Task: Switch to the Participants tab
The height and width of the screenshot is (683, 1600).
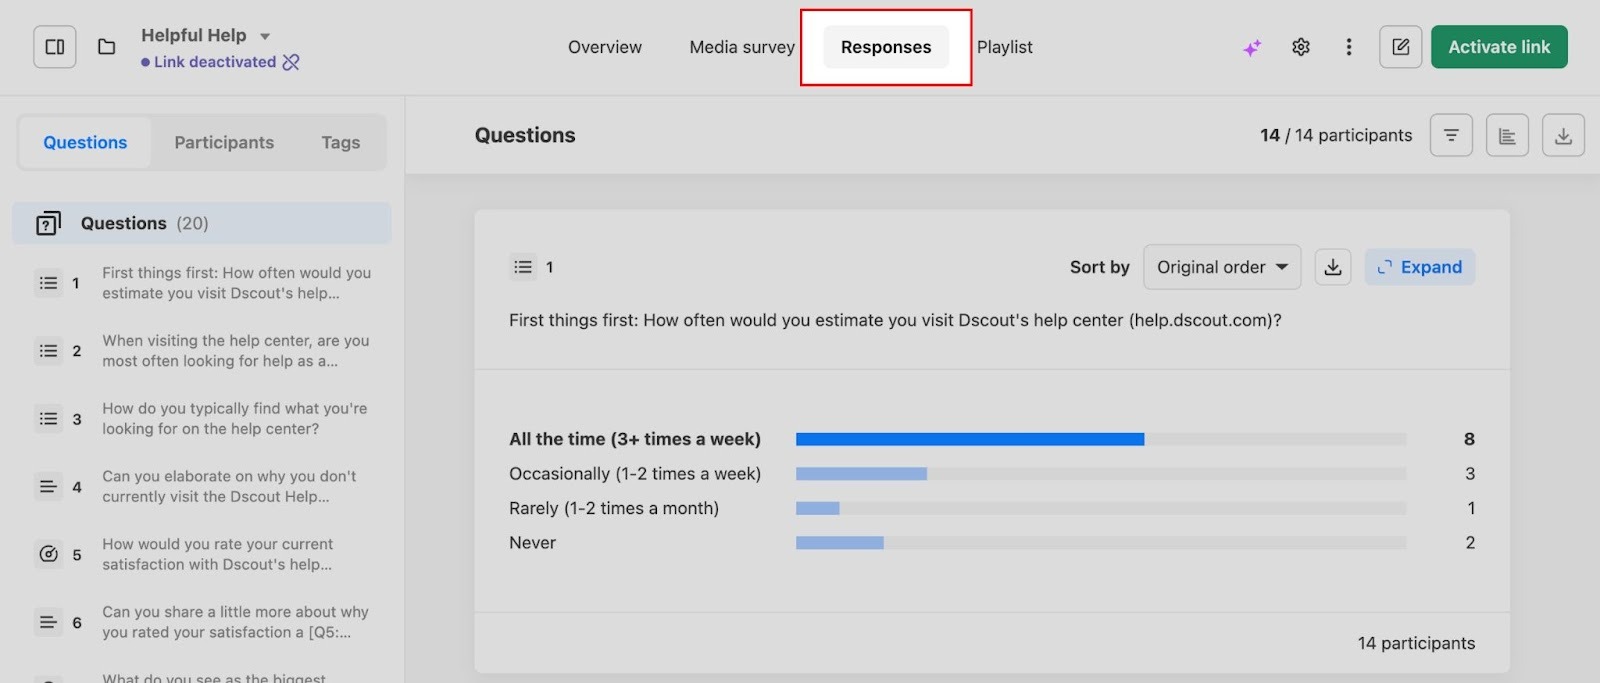Action: [x=224, y=143]
